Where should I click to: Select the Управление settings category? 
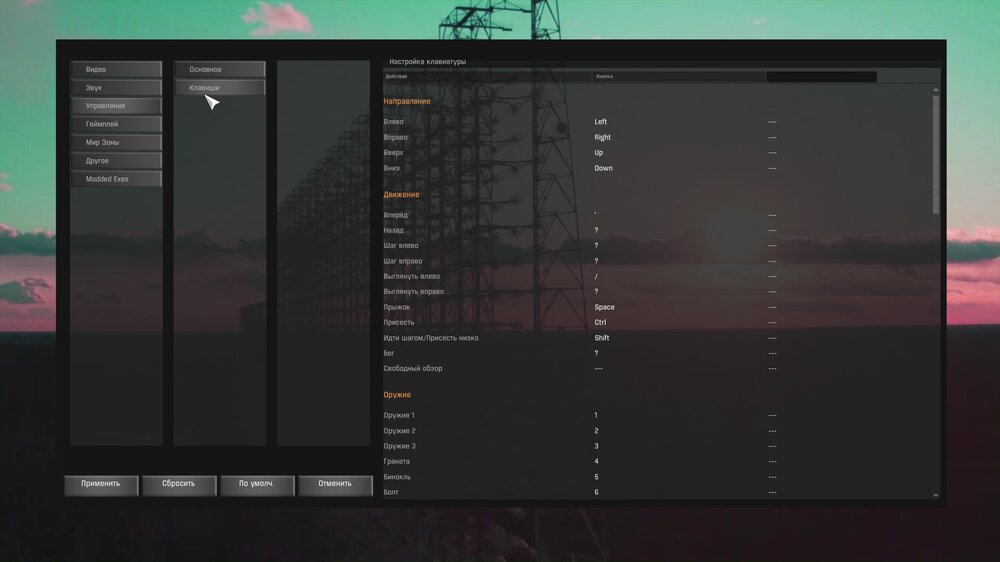[116, 106]
